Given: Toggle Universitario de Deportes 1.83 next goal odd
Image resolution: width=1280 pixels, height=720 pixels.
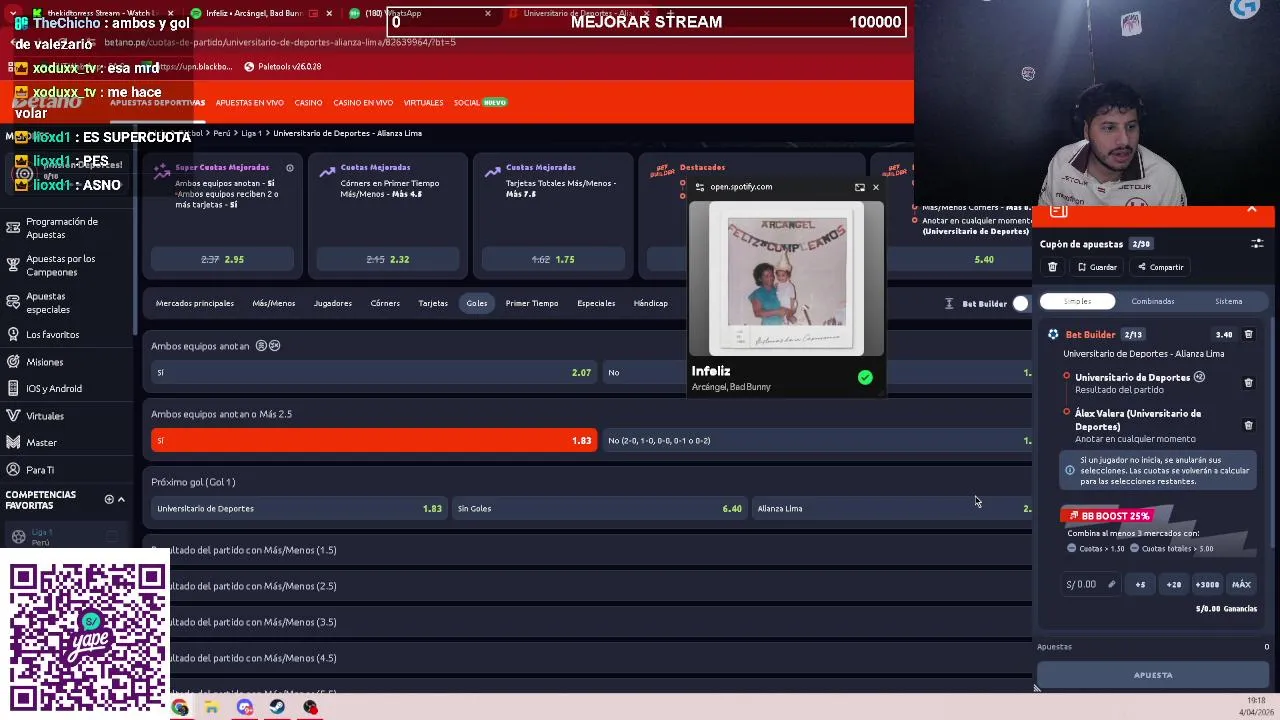Looking at the screenshot, I should pos(299,508).
